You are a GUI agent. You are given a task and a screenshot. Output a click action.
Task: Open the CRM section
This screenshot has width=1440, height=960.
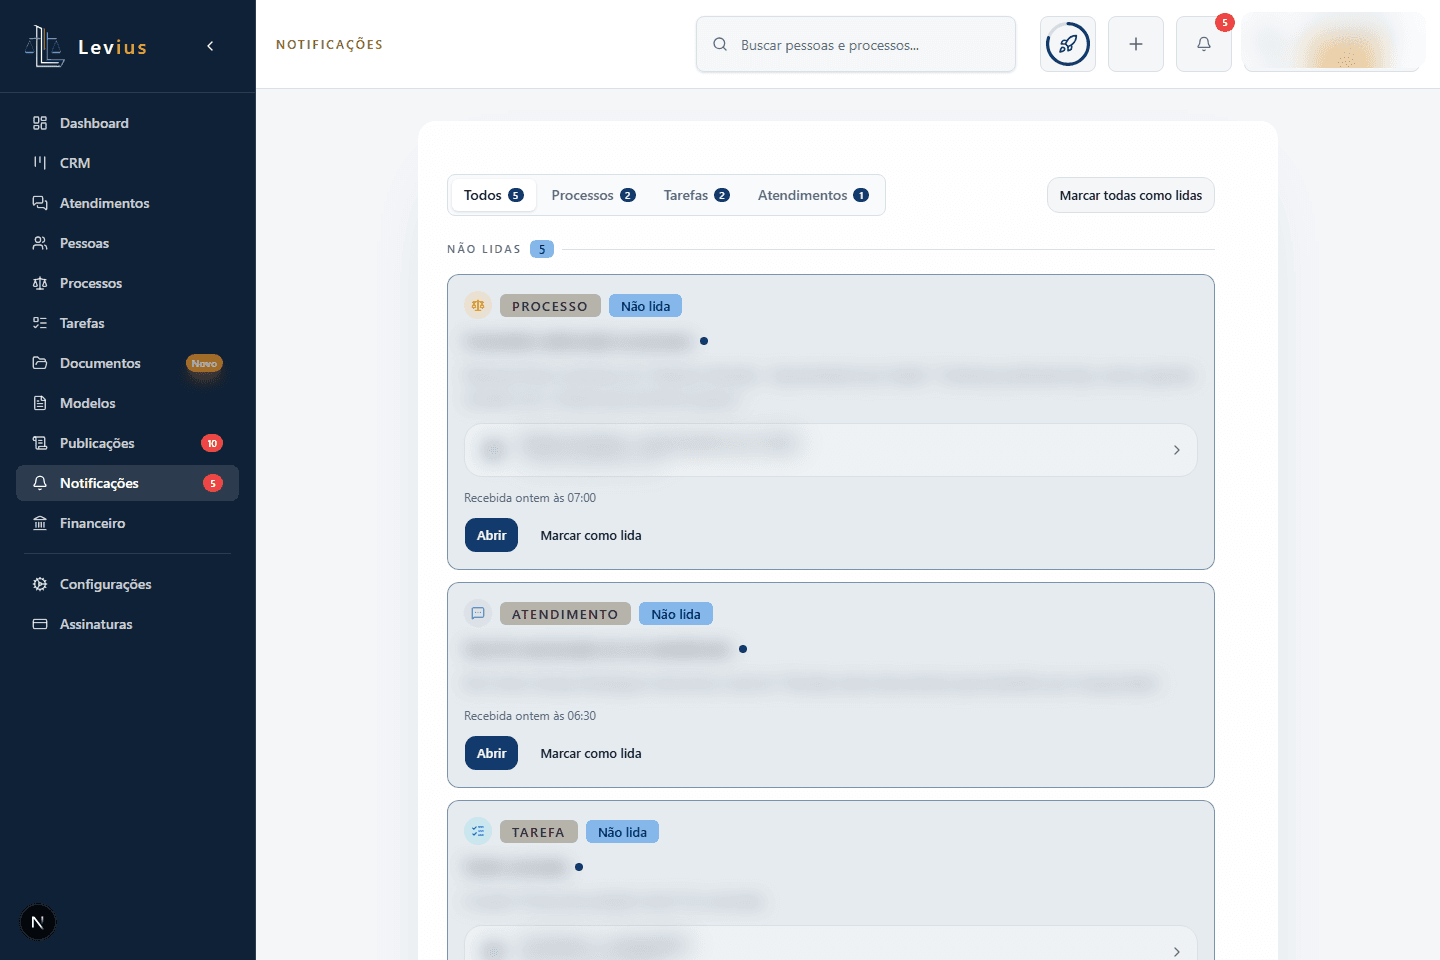[x=128, y=163]
